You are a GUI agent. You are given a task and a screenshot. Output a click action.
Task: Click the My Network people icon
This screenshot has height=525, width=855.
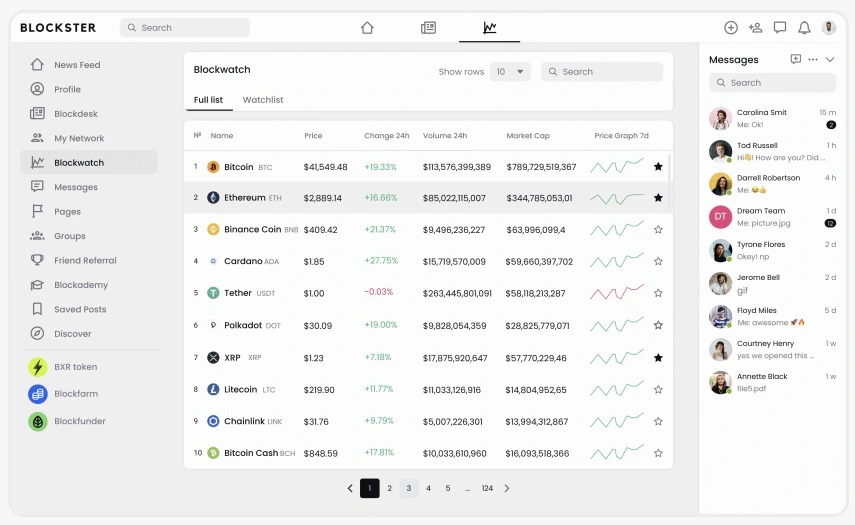point(37,138)
